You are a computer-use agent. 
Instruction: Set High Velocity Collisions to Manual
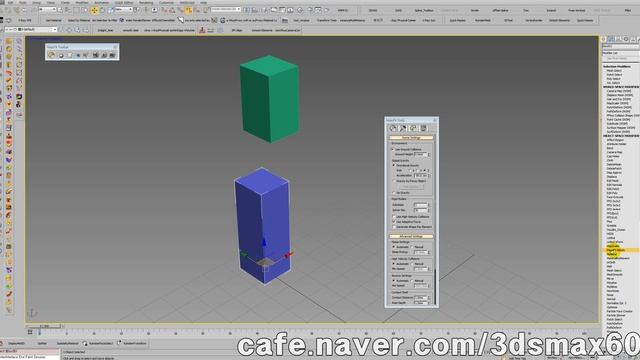(x=412, y=264)
